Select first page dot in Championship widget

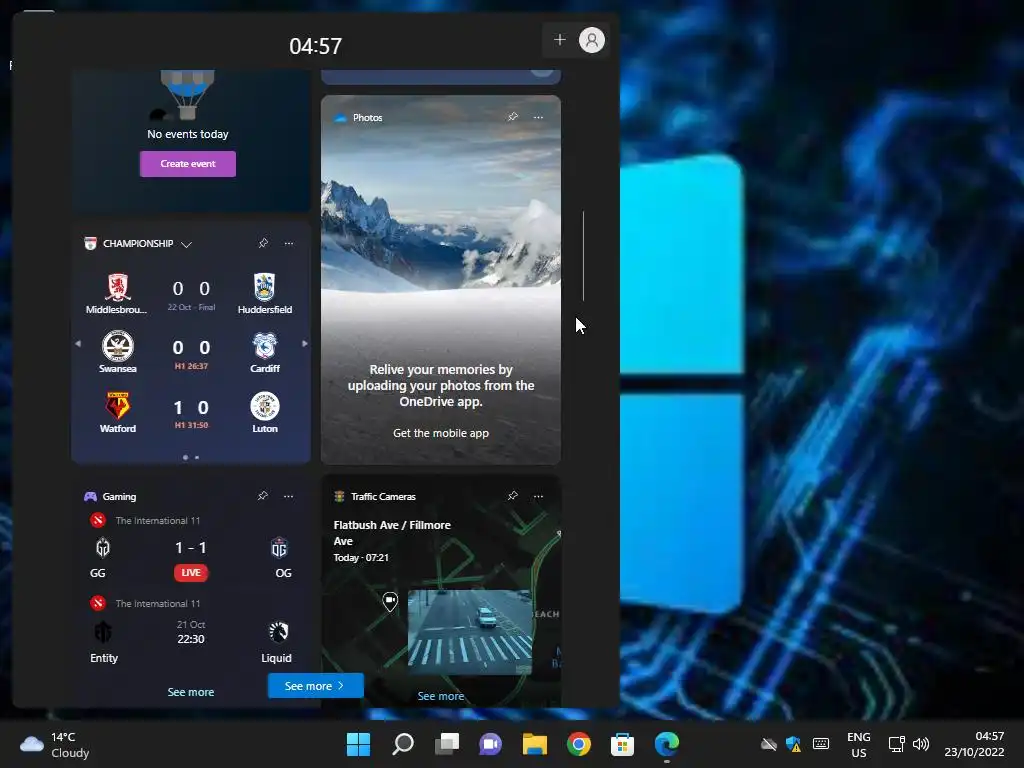click(x=185, y=457)
